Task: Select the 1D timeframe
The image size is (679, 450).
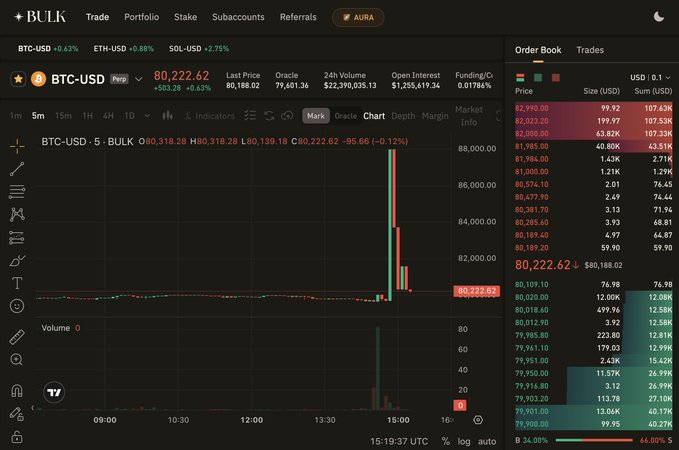Action: click(129, 116)
